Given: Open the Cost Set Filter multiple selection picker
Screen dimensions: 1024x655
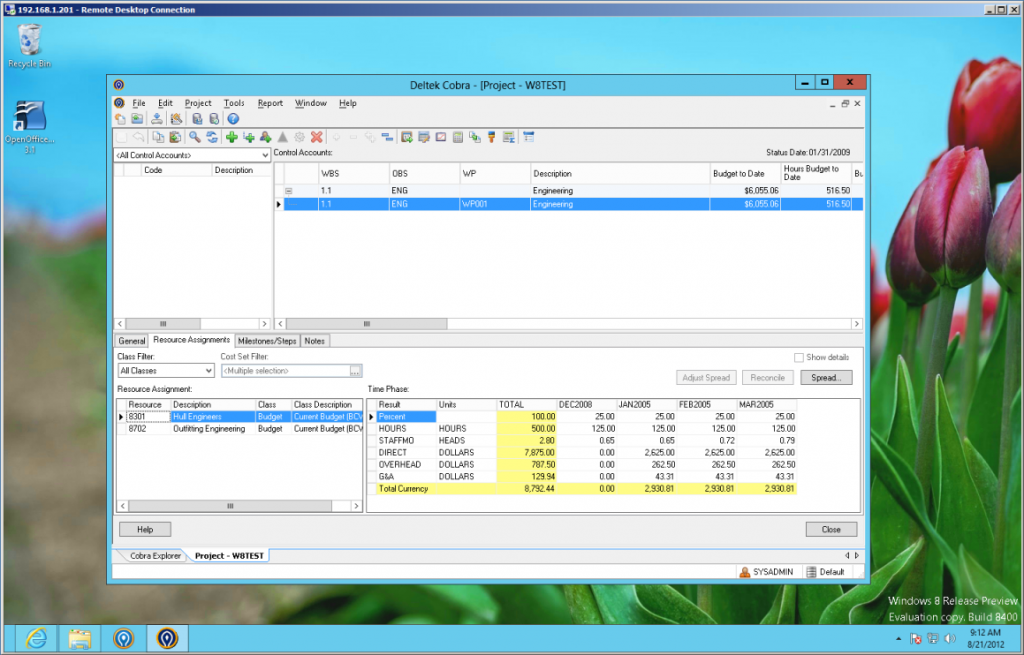Looking at the screenshot, I should coord(356,370).
